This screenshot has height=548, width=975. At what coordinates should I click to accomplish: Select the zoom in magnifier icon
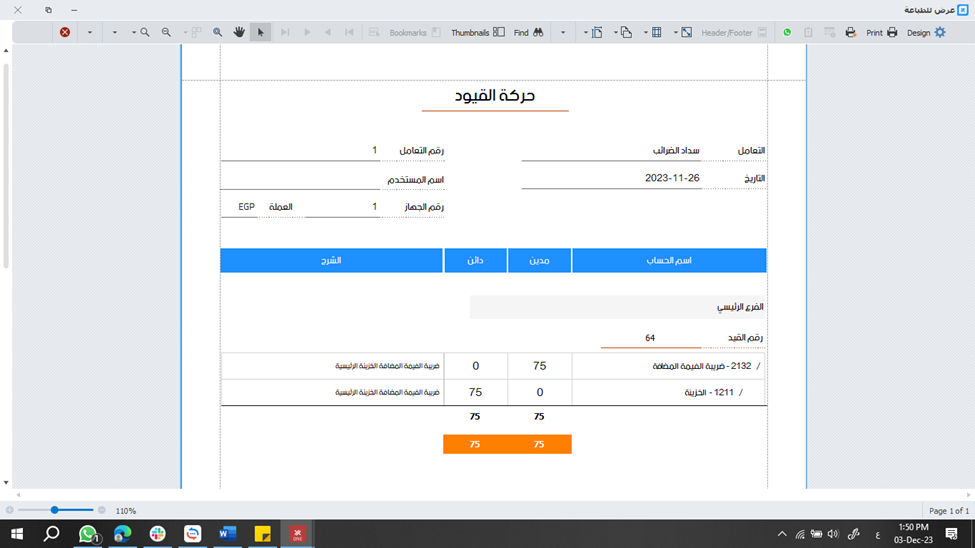[x=145, y=32]
